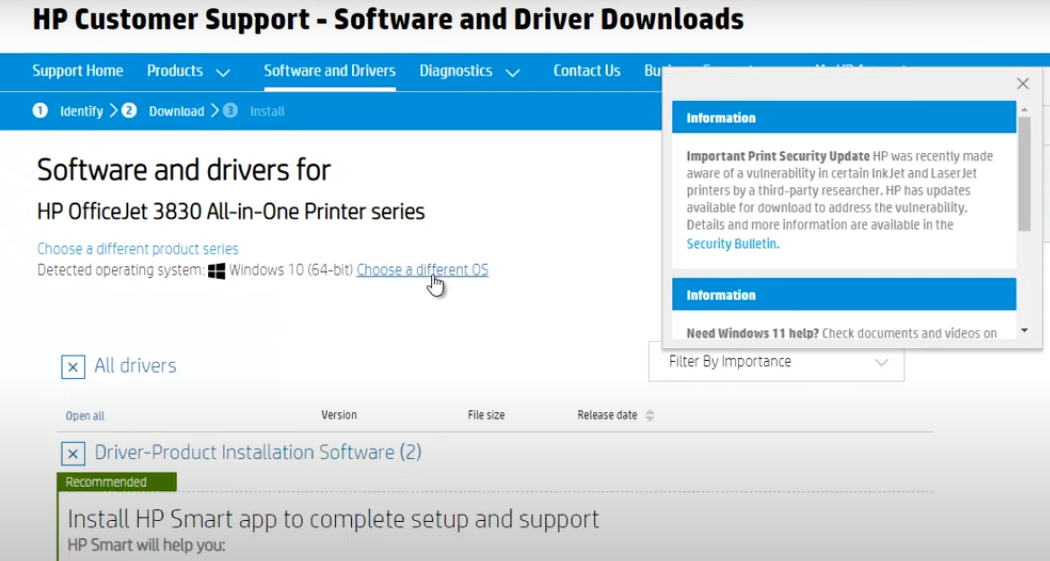Sort by Release date arrows
Screen dimensions: 1050x561
click(x=650, y=415)
